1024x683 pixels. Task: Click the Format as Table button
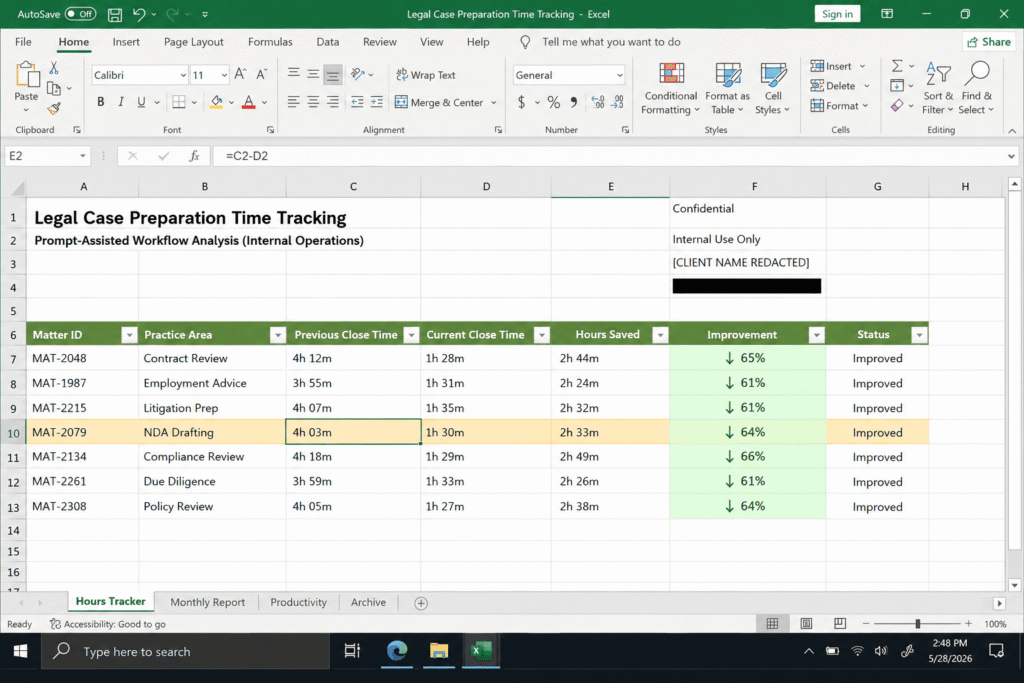[728, 89]
